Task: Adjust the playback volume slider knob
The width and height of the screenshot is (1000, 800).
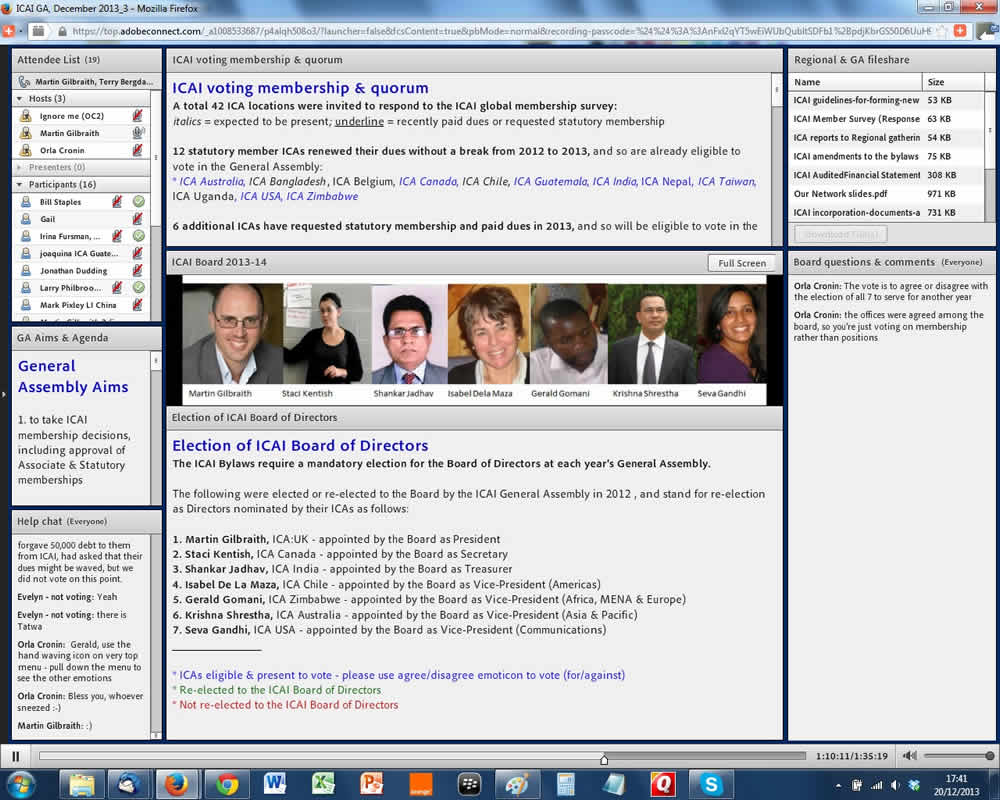Action: click(990, 756)
